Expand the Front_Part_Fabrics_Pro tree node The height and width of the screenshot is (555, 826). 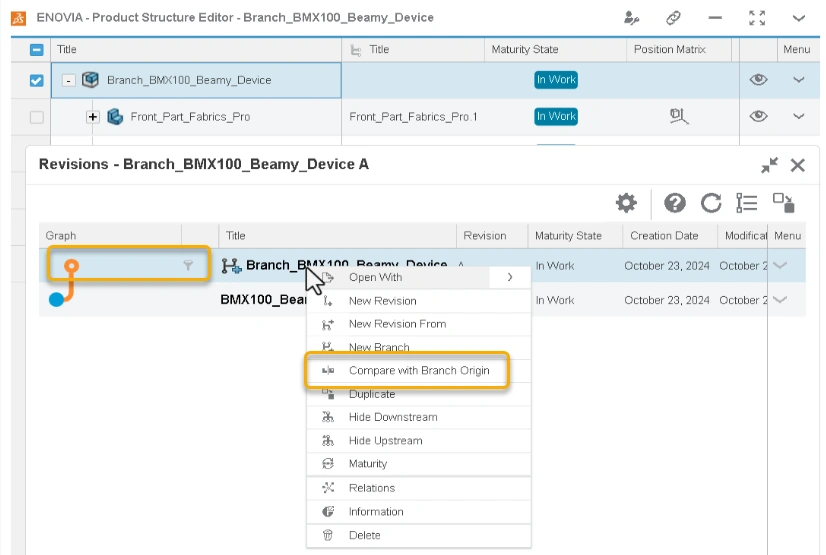click(x=93, y=117)
